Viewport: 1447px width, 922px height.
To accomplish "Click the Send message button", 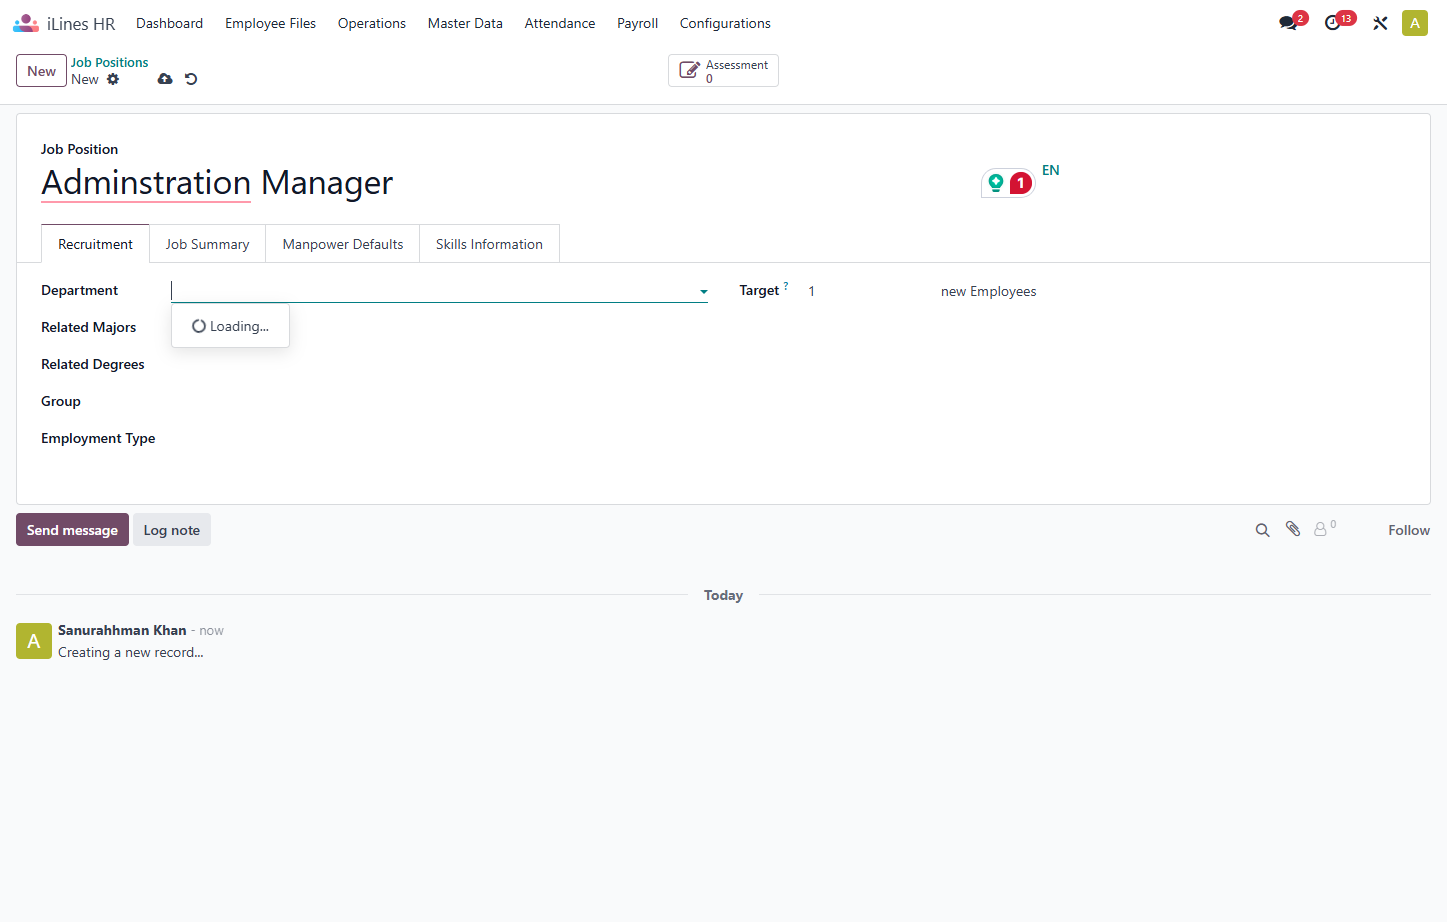I will [x=72, y=530].
